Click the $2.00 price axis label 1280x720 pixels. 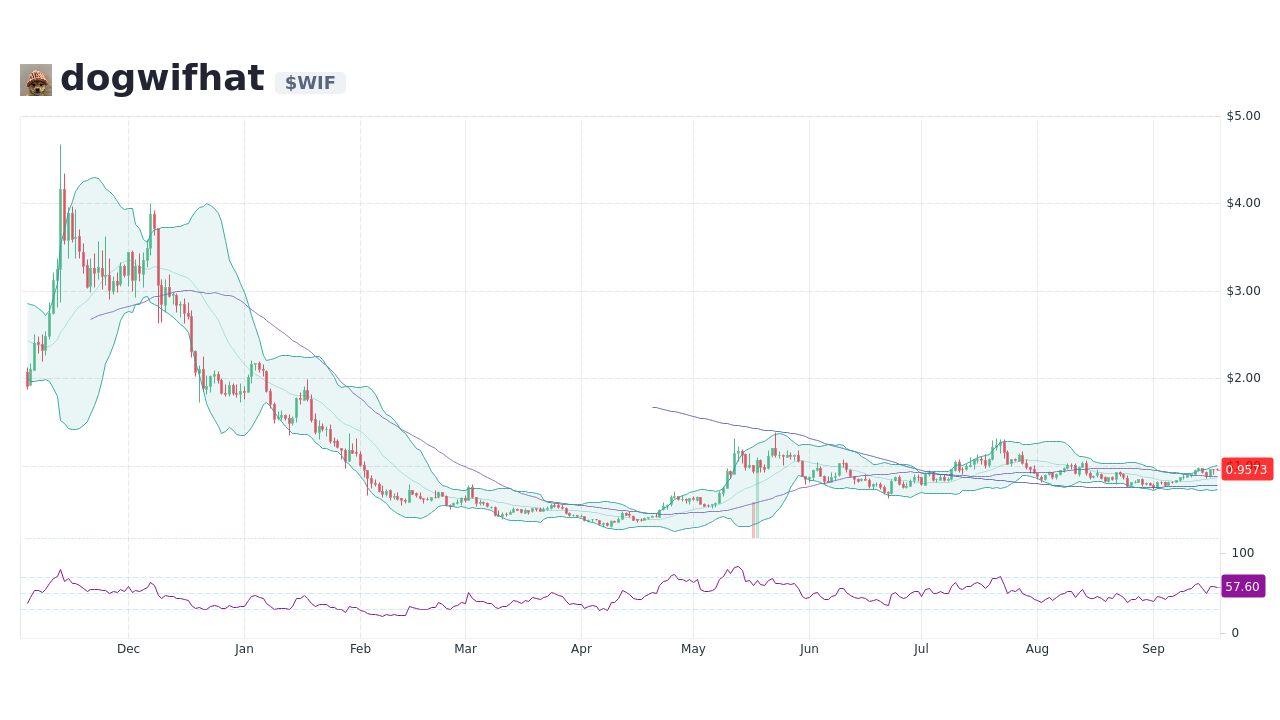1242,378
